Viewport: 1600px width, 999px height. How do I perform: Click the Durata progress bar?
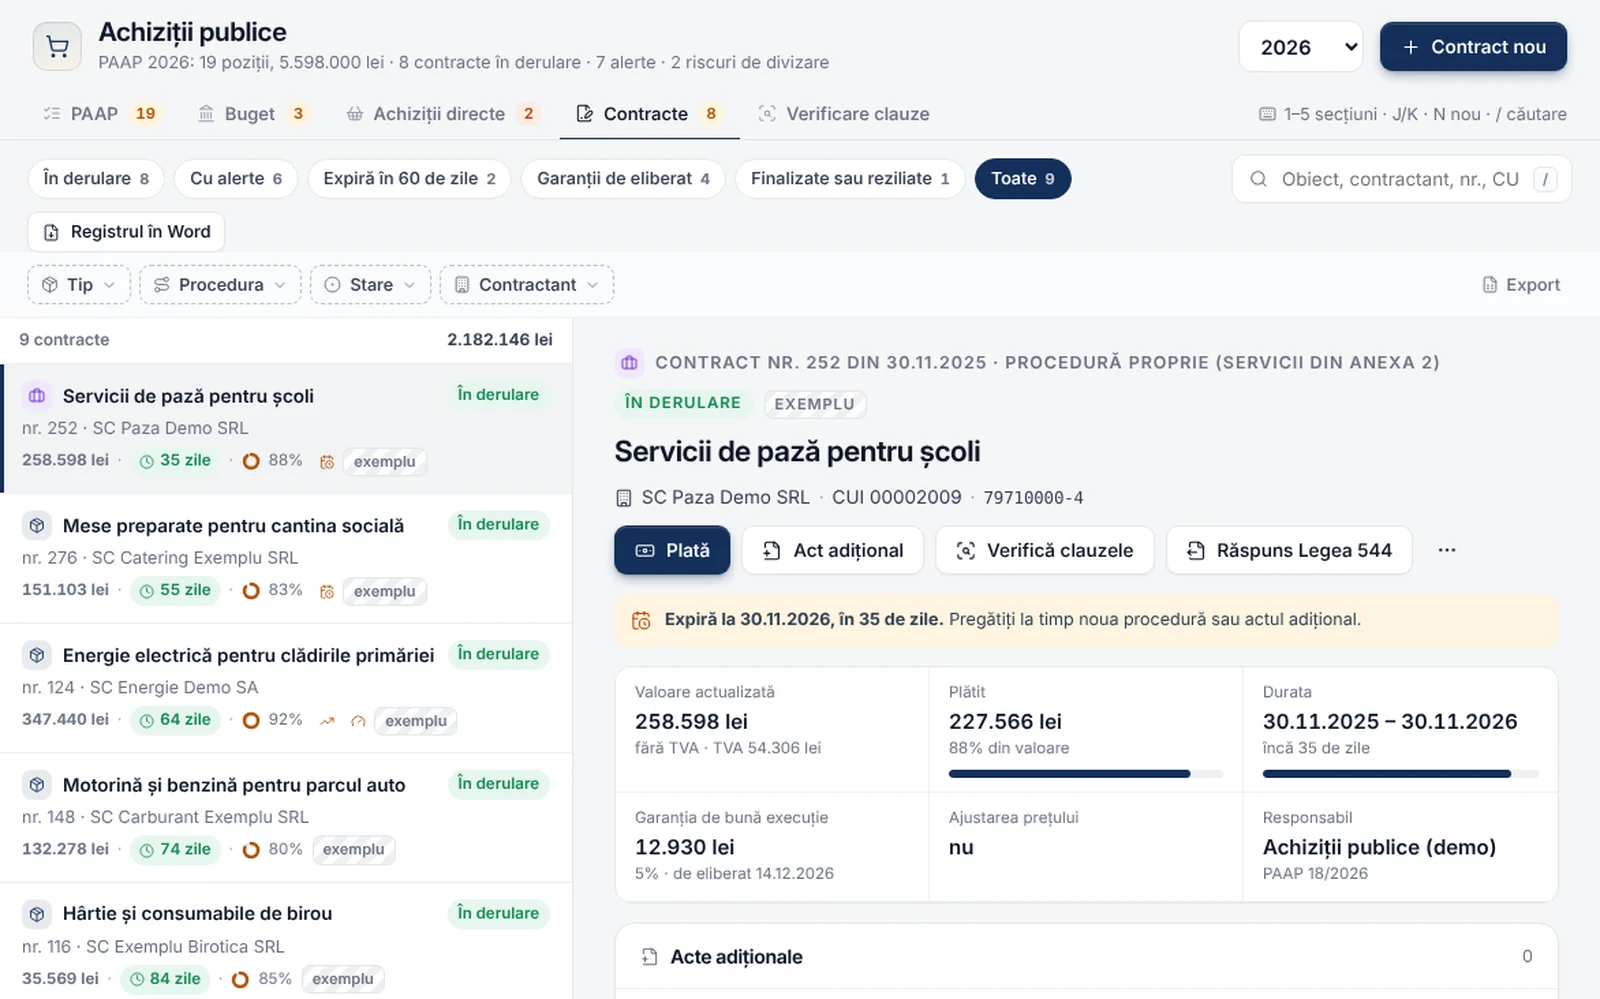(1400, 774)
